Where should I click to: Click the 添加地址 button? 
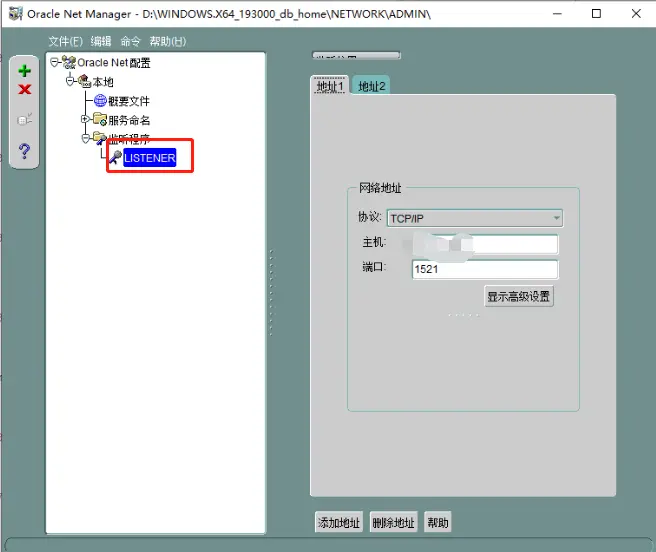click(x=338, y=522)
